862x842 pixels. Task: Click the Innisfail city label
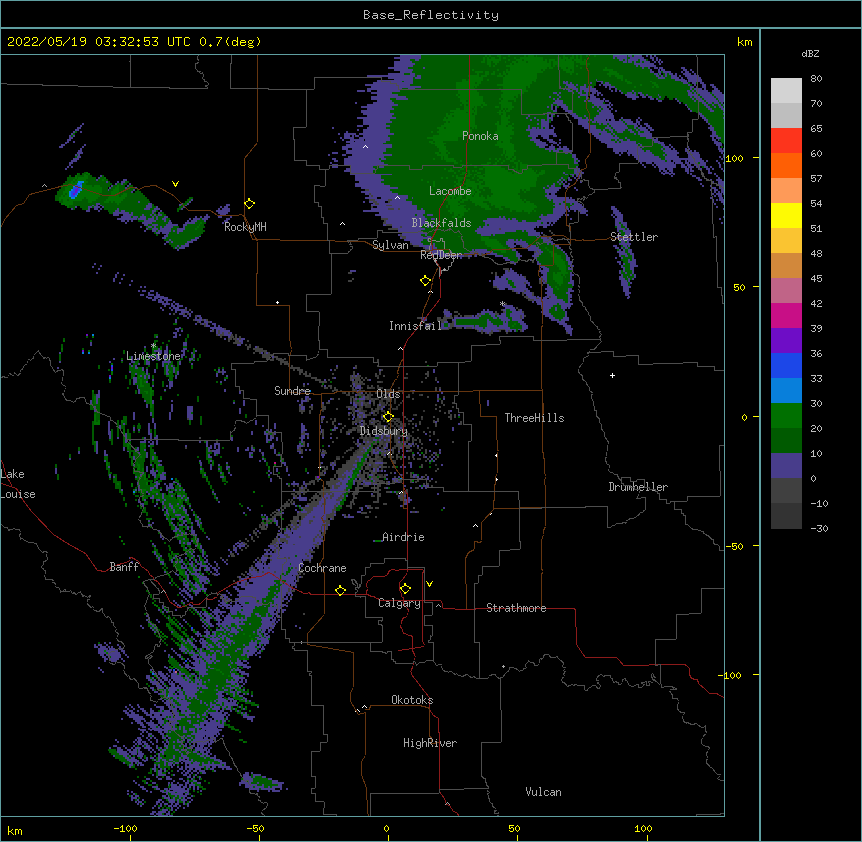tap(415, 326)
